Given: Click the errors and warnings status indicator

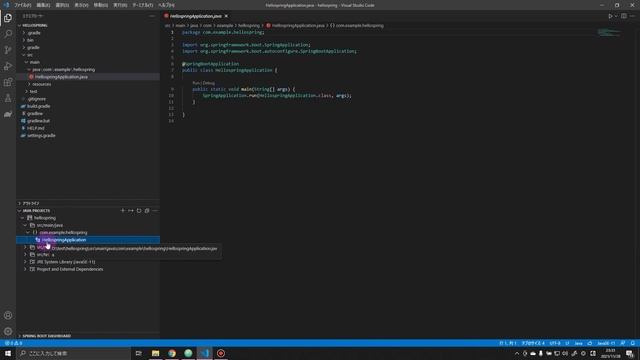Looking at the screenshot, I should (x=13, y=343).
